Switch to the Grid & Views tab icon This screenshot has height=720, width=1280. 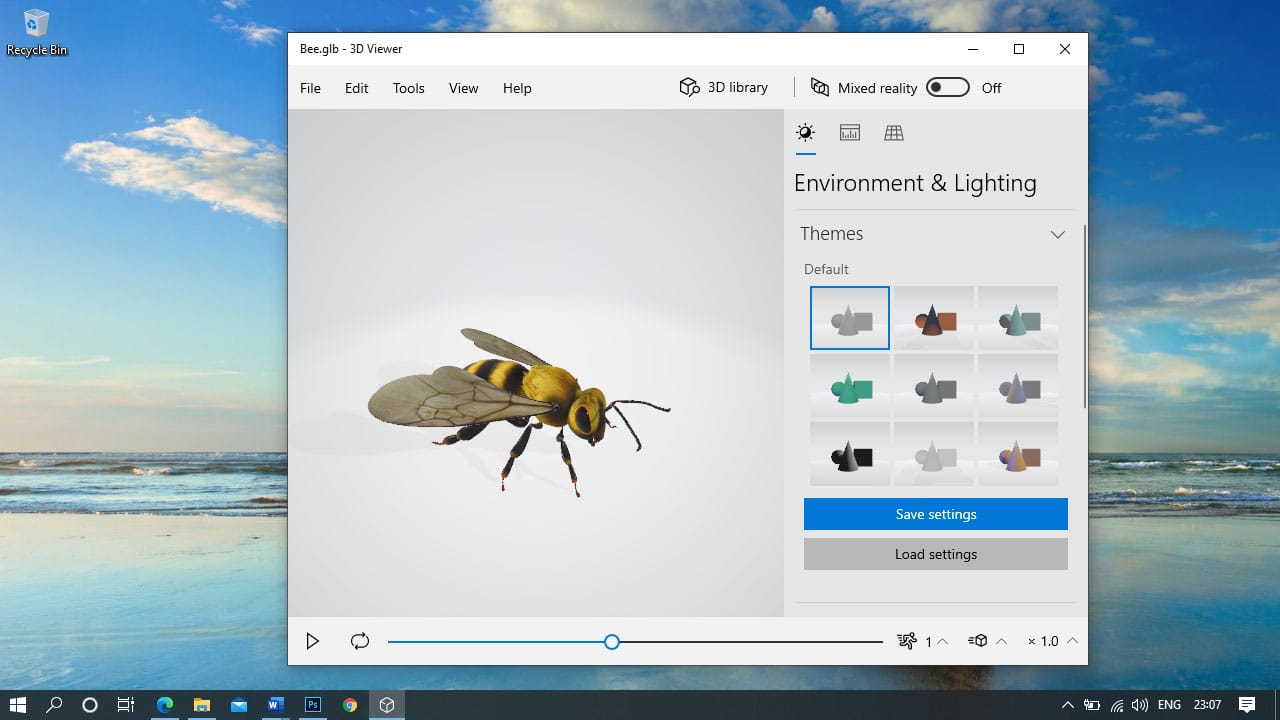pos(894,133)
